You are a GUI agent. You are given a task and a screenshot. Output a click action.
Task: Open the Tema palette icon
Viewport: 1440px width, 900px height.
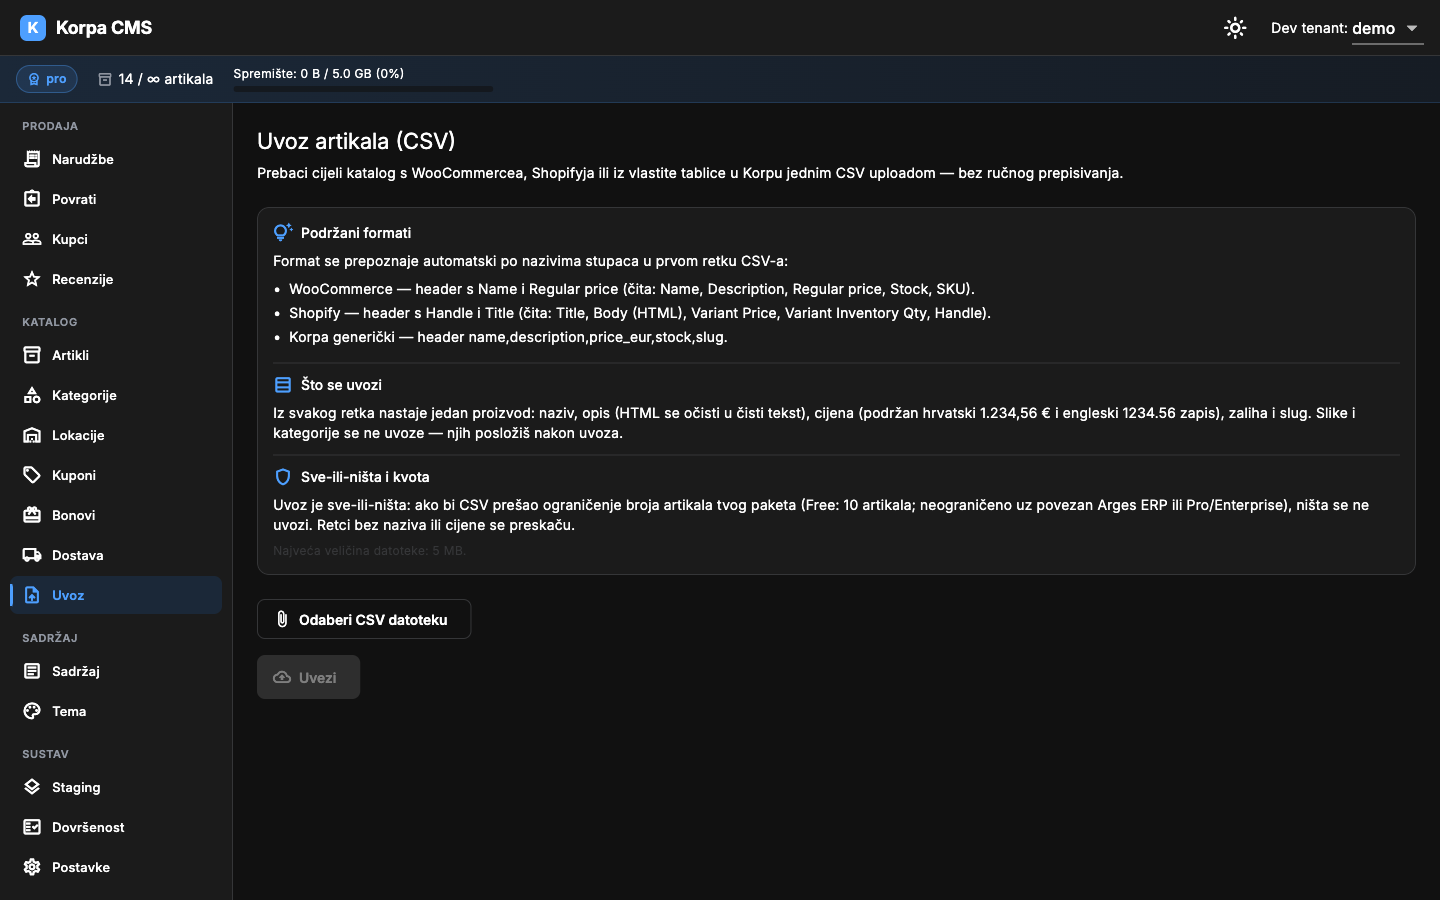tap(32, 711)
